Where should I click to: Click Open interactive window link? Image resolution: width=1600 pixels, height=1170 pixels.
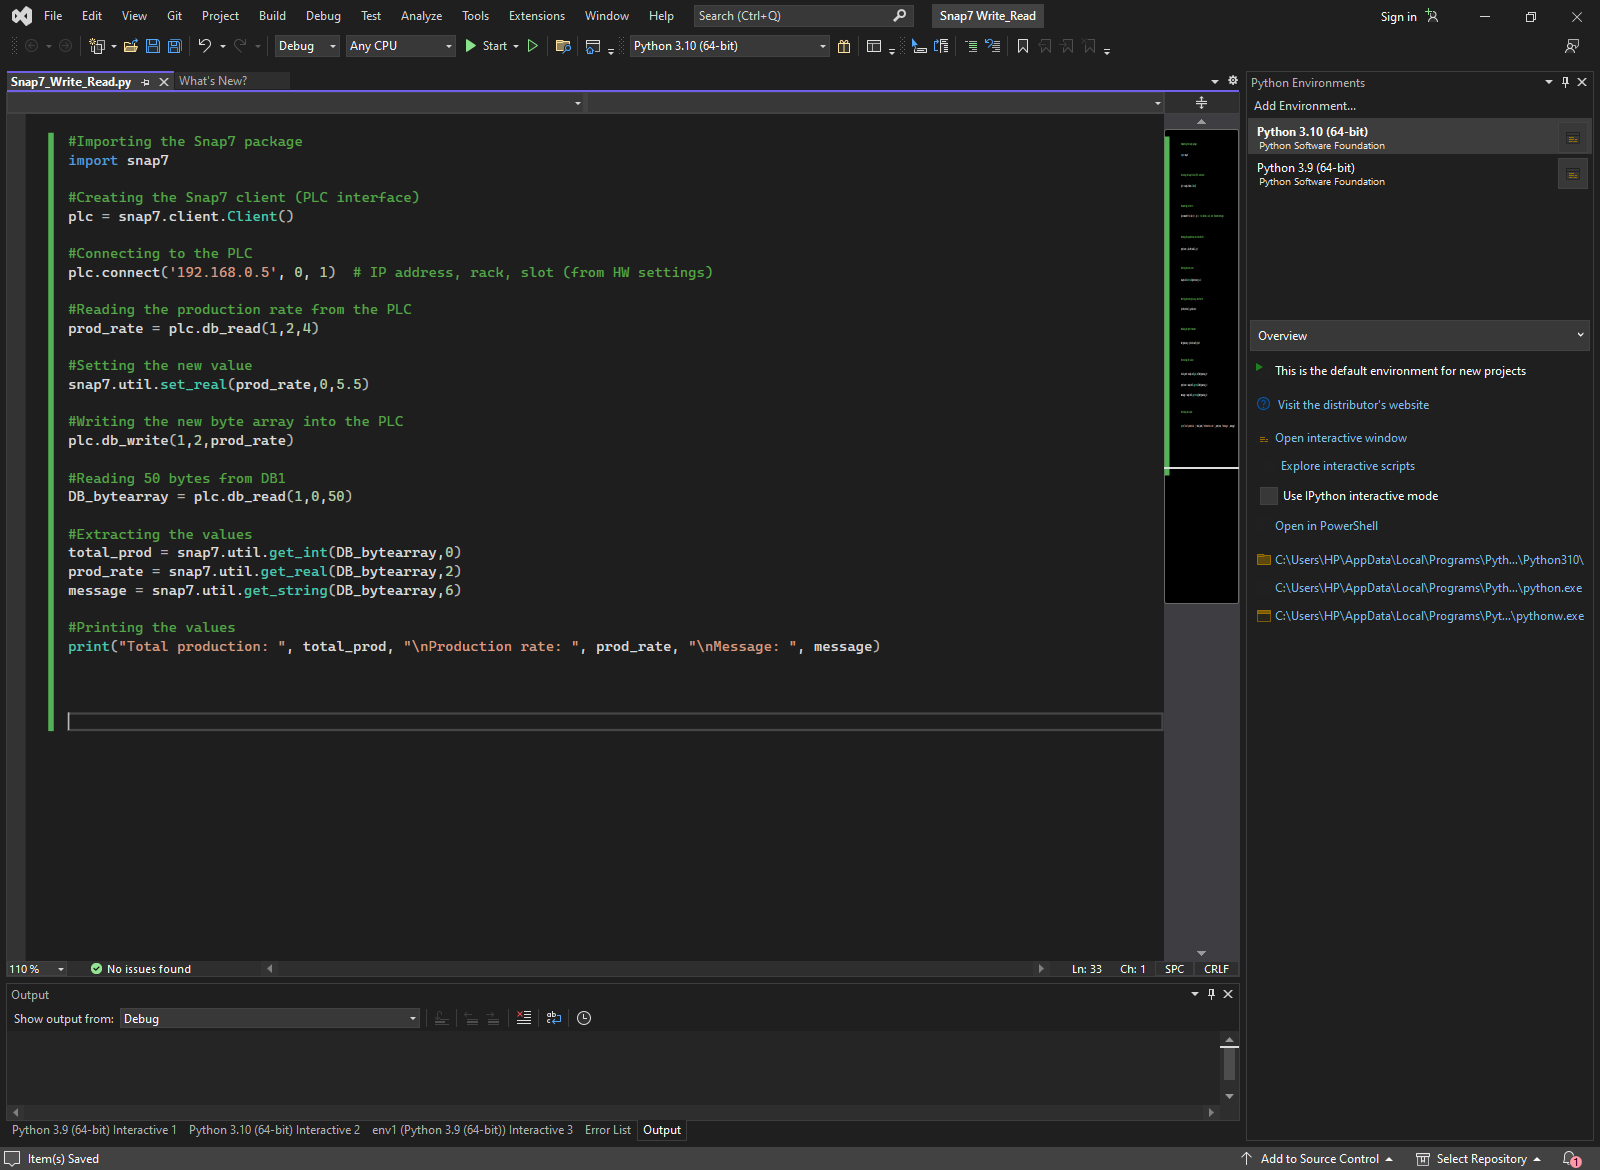click(1340, 438)
